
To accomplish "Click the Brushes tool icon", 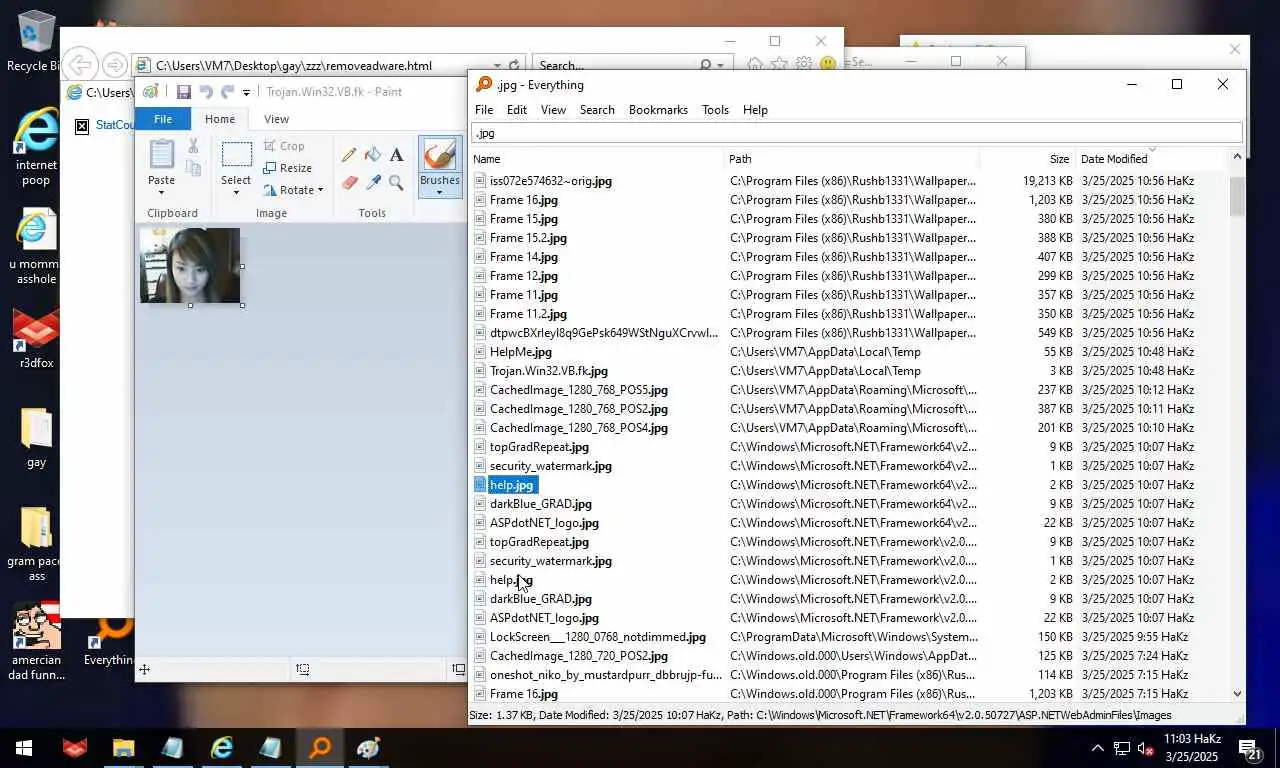I will 440,155.
